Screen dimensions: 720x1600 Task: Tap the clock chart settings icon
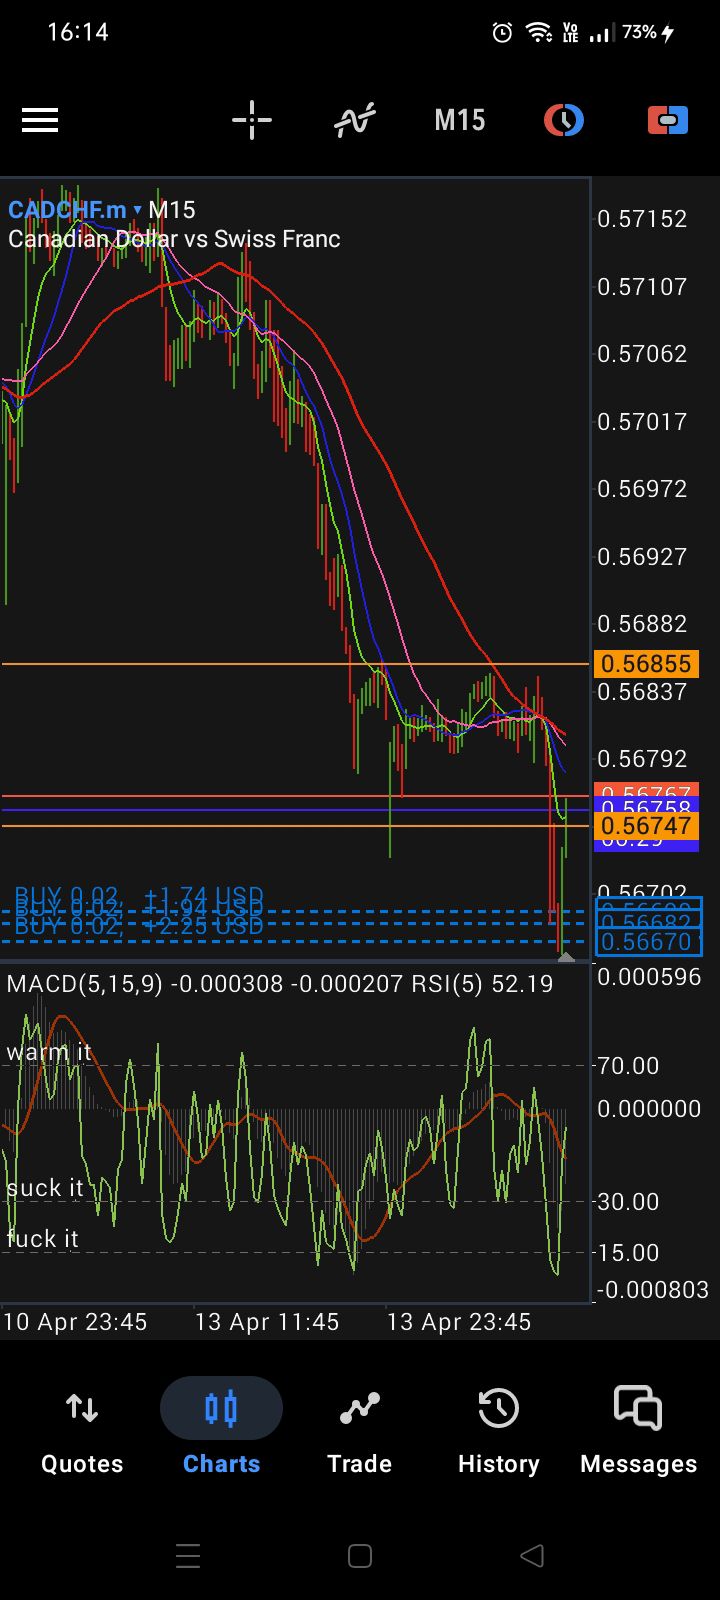(564, 121)
